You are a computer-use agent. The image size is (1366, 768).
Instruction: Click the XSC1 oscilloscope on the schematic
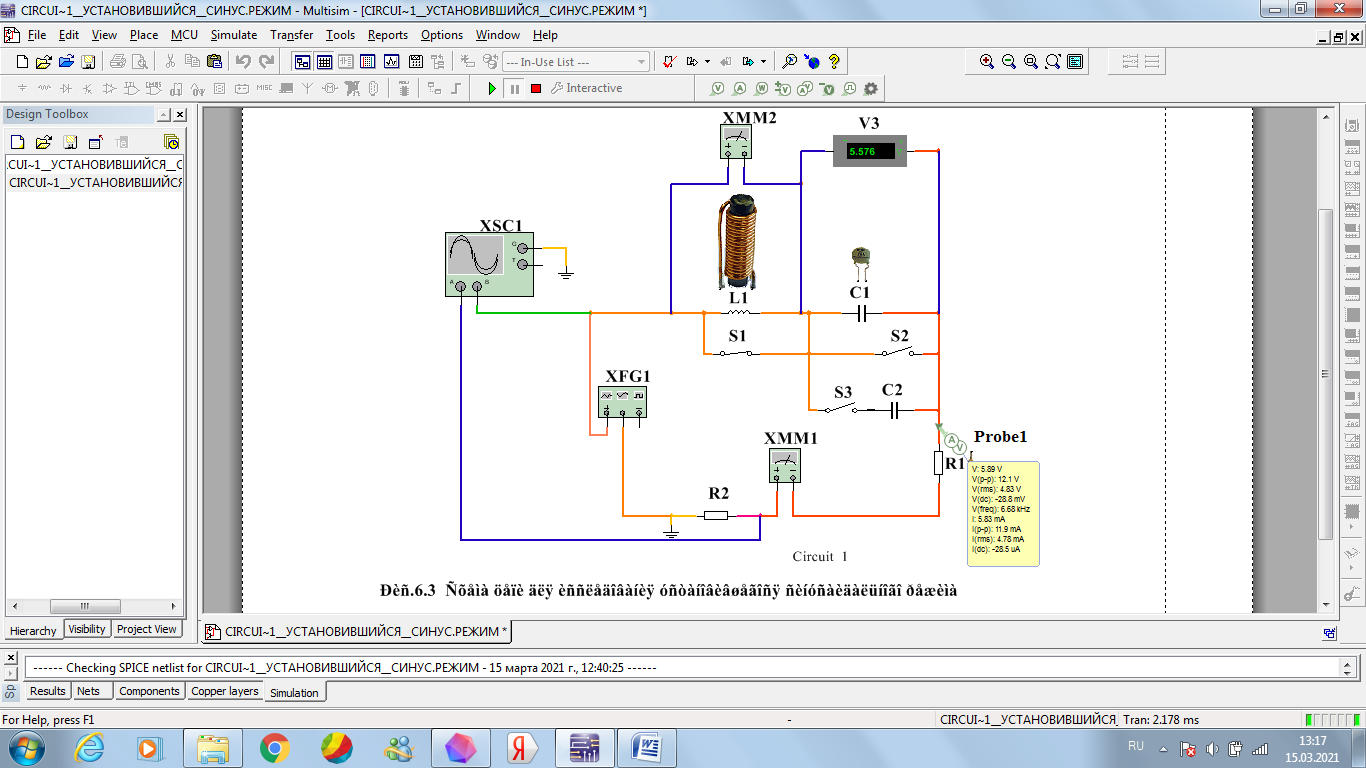point(489,264)
